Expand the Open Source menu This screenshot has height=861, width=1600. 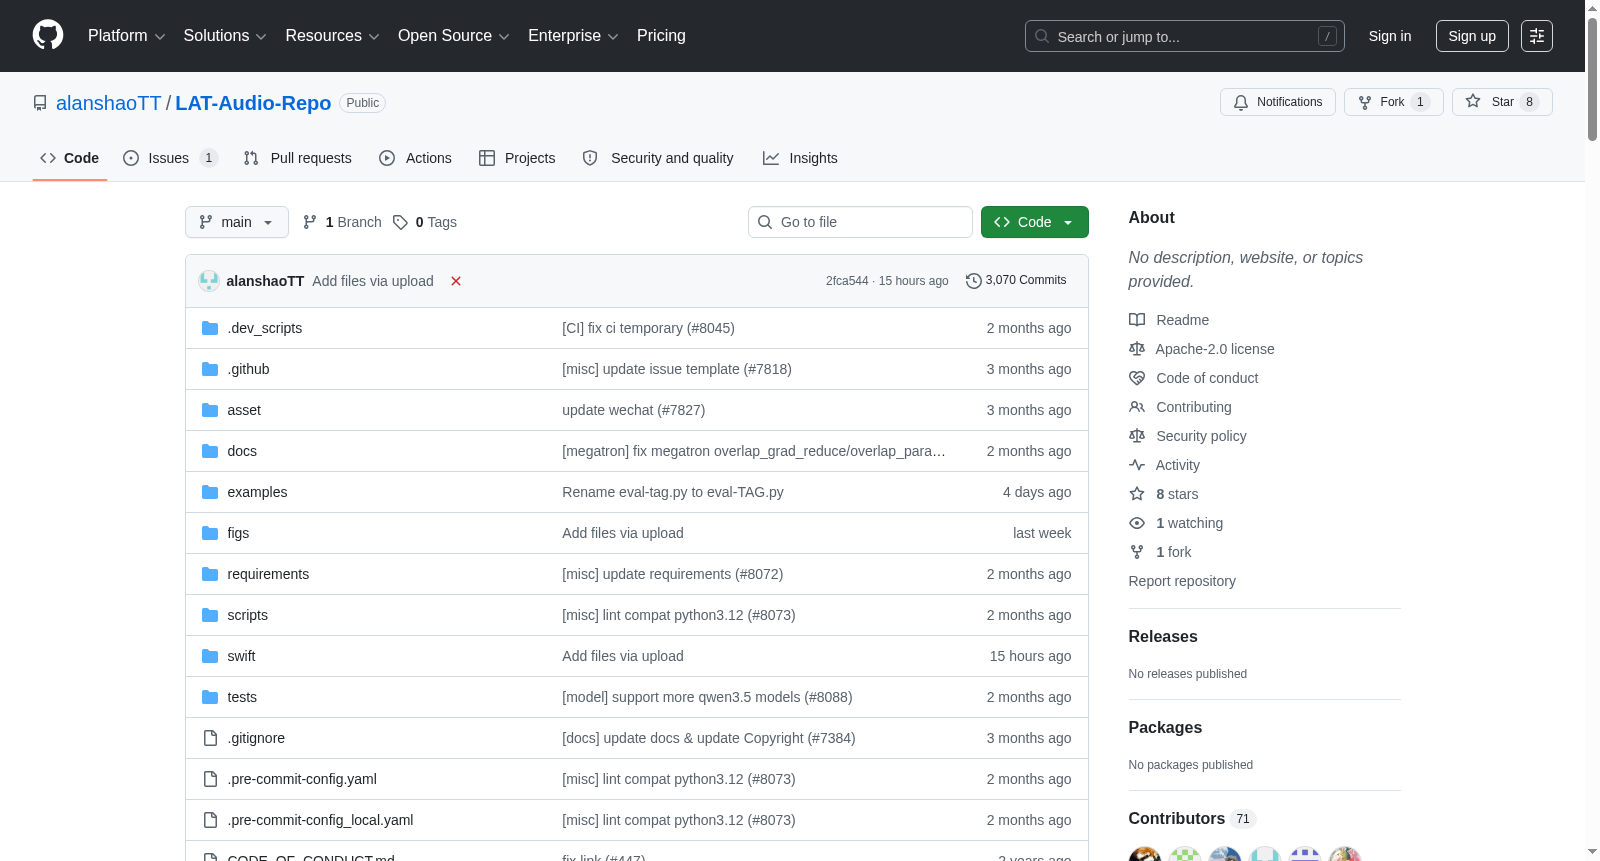coord(454,36)
